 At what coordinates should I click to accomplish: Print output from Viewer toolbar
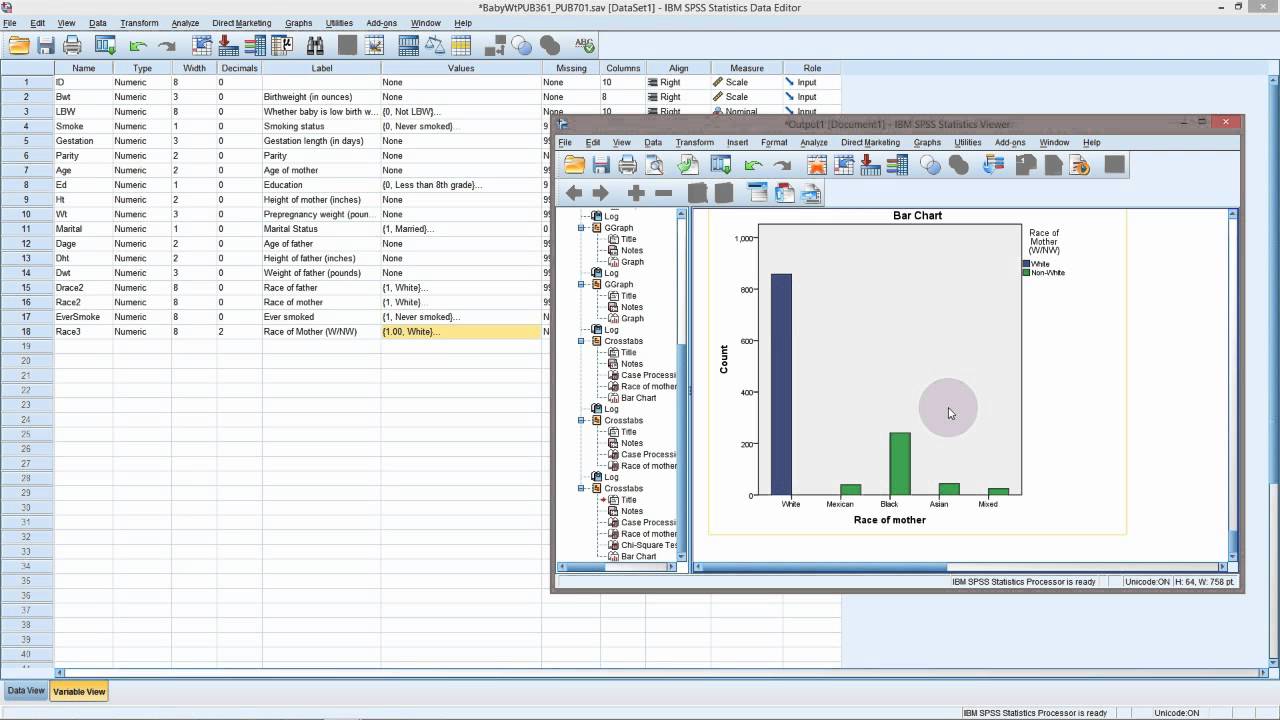click(x=627, y=165)
